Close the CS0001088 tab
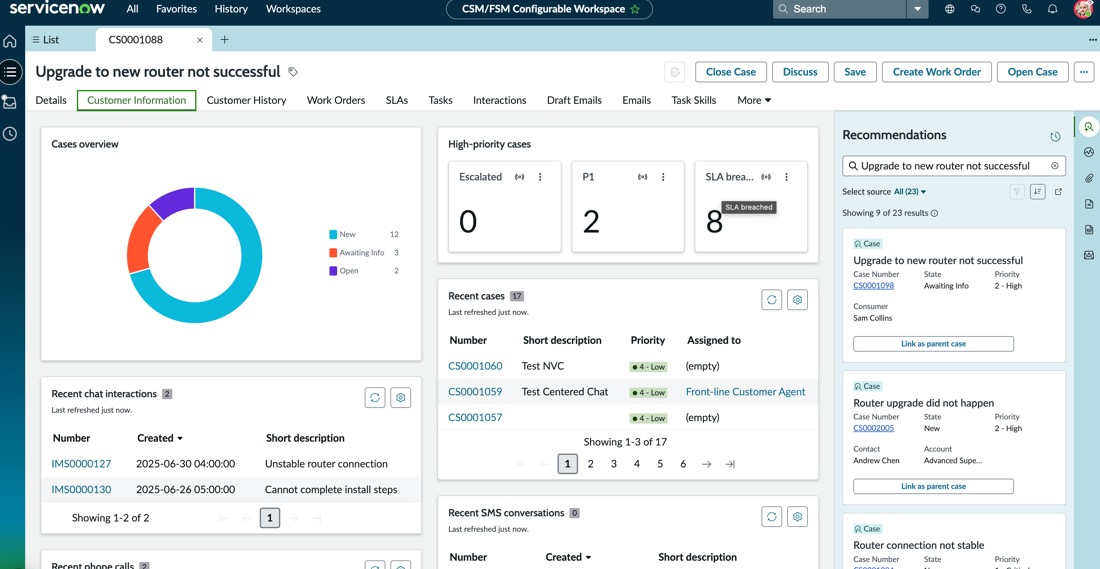The width and height of the screenshot is (1100, 569). 200,40
